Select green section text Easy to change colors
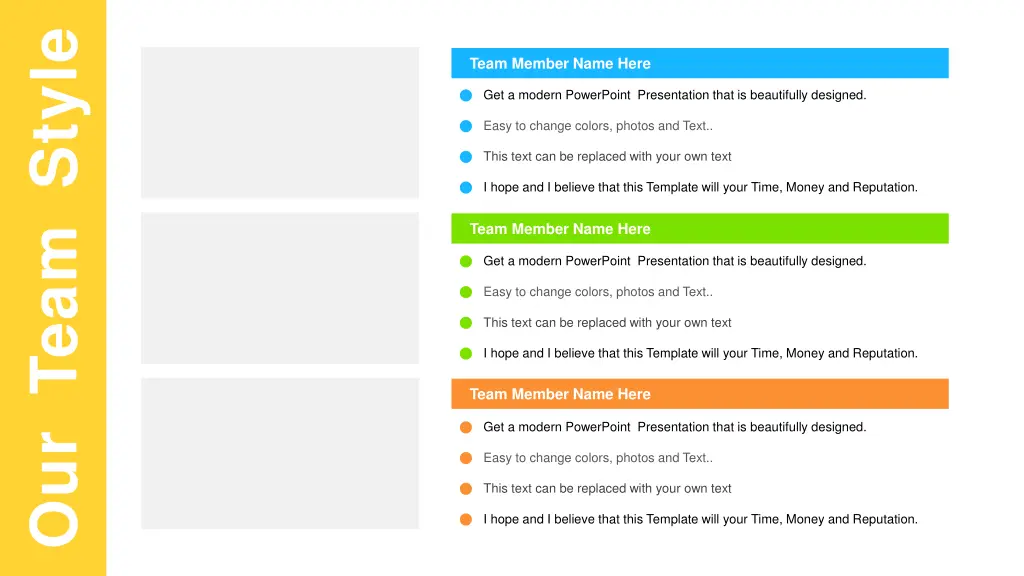This screenshot has height=576, width=1024. (x=598, y=292)
